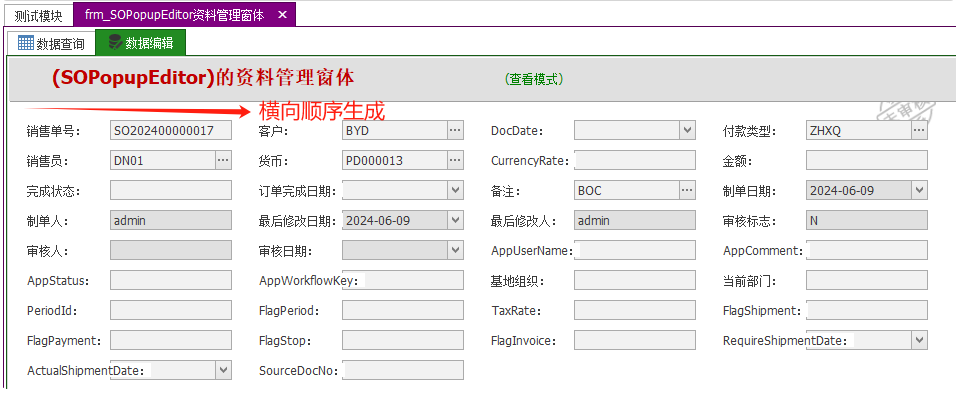Click the (SOPopupEditor)的资料管理窗体 title
Viewport: 956px width, 398px height.
203,78
